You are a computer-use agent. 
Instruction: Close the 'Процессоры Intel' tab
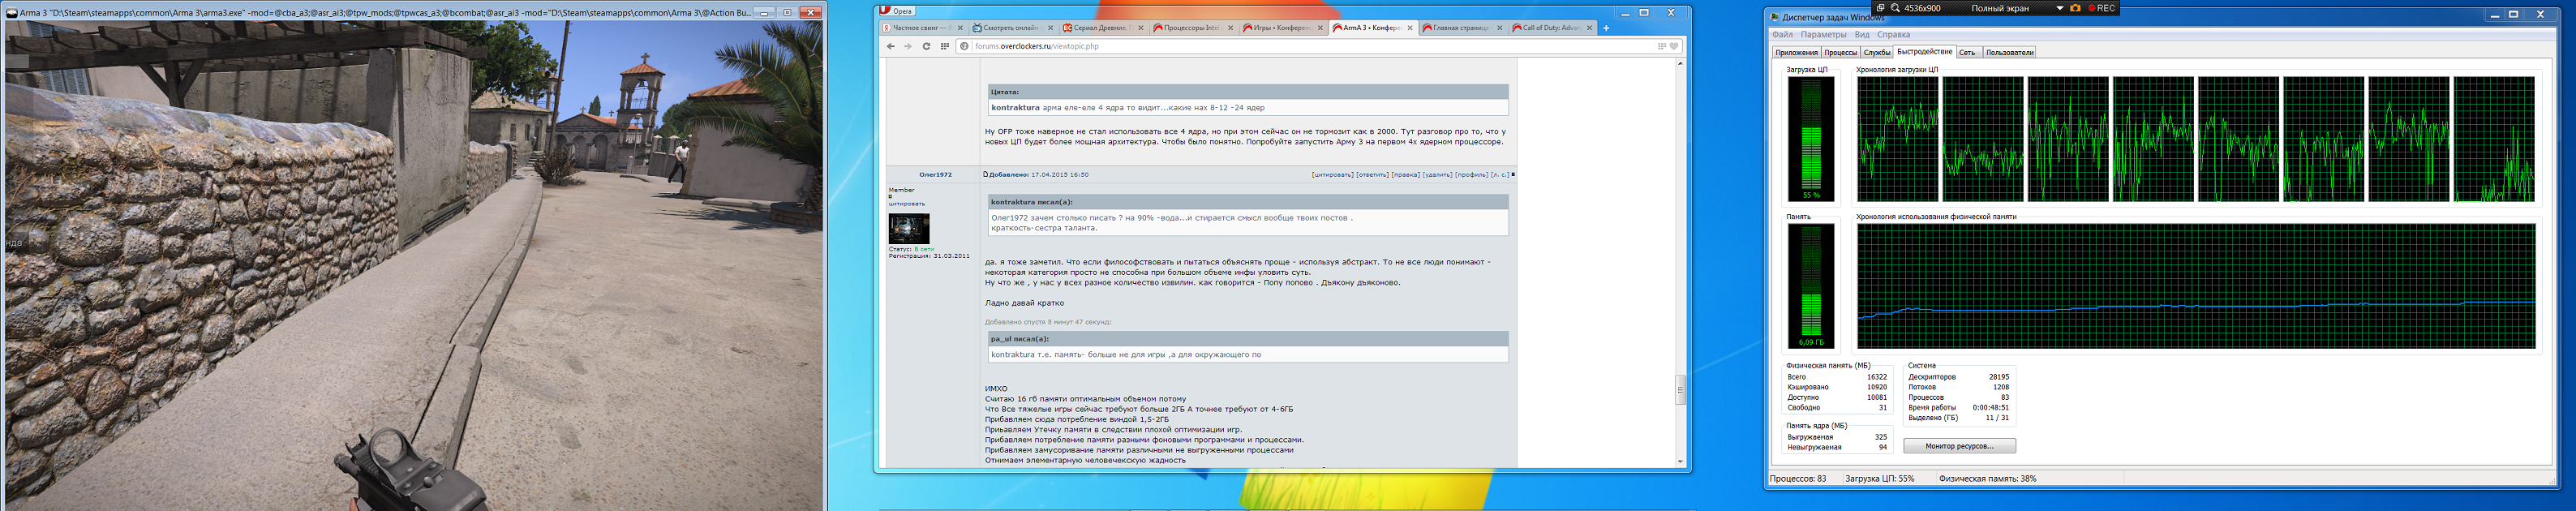pos(1231,28)
